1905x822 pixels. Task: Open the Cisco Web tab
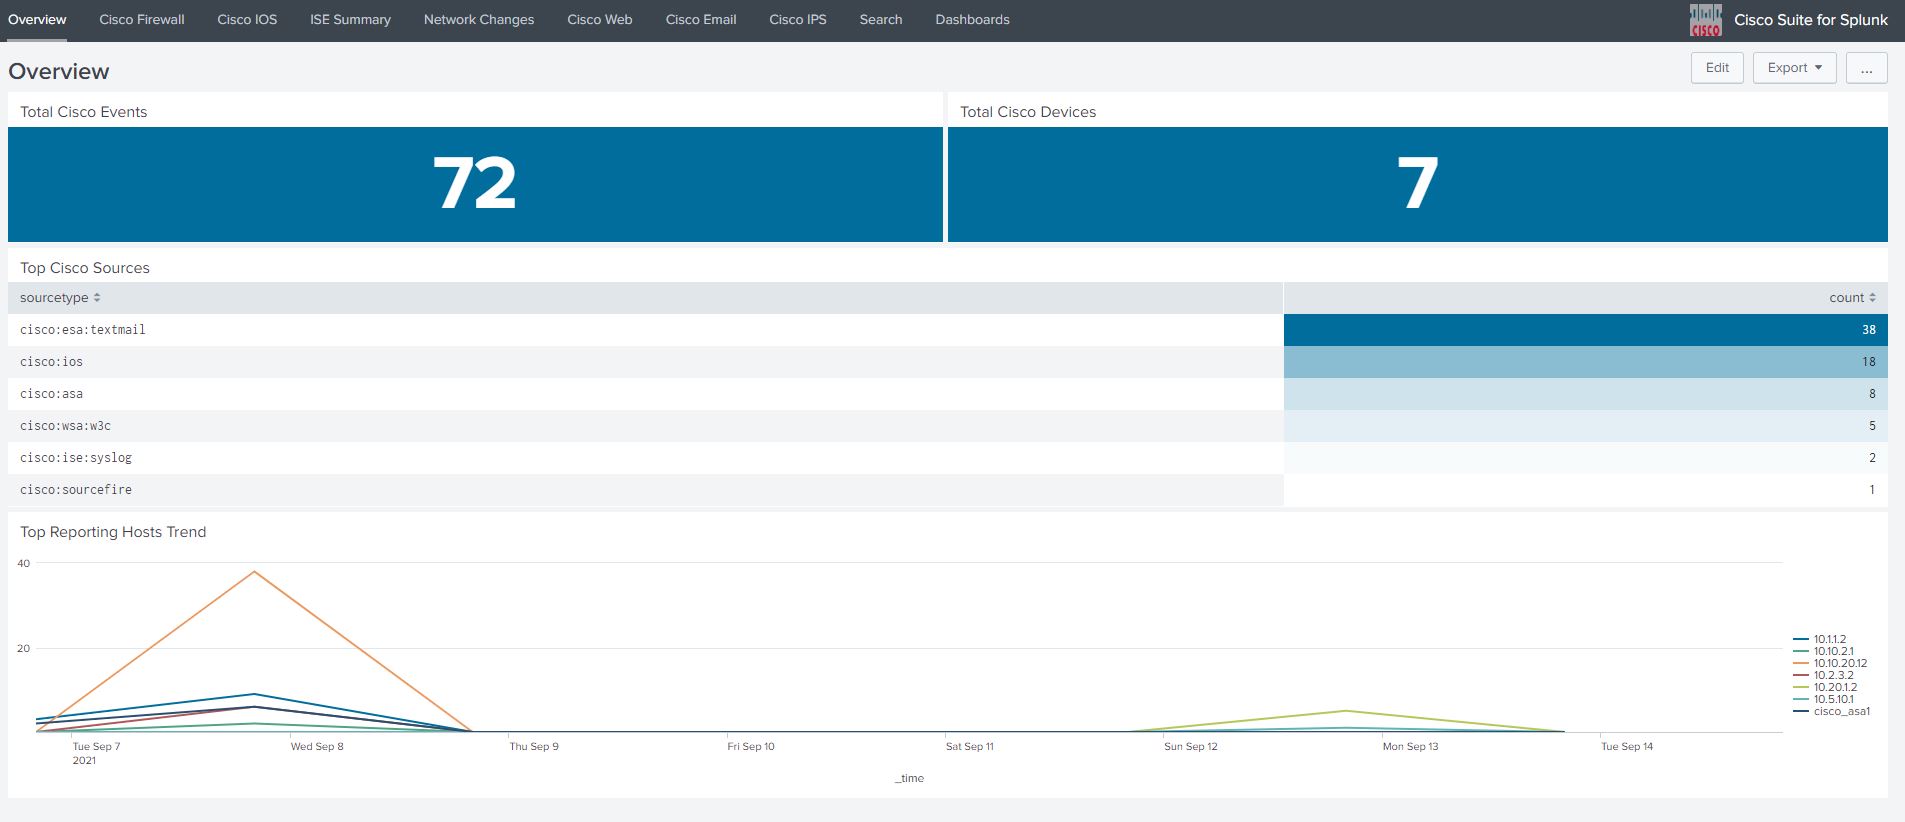click(x=600, y=20)
